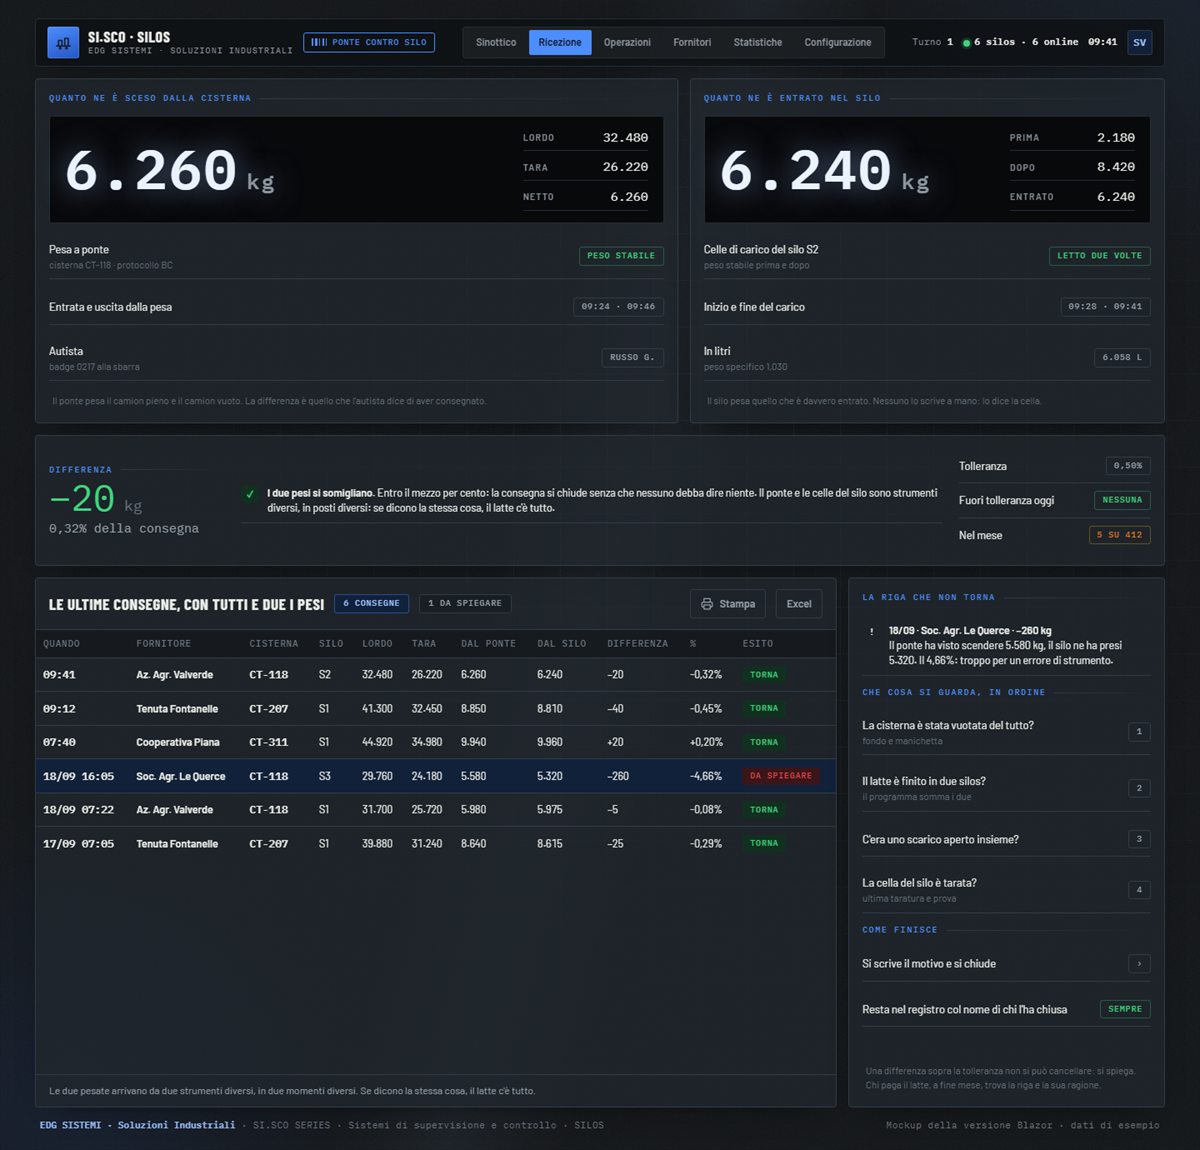The height and width of the screenshot is (1150, 1200).
Task: Click the 'PESO STABILE' status badge
Action: click(621, 256)
